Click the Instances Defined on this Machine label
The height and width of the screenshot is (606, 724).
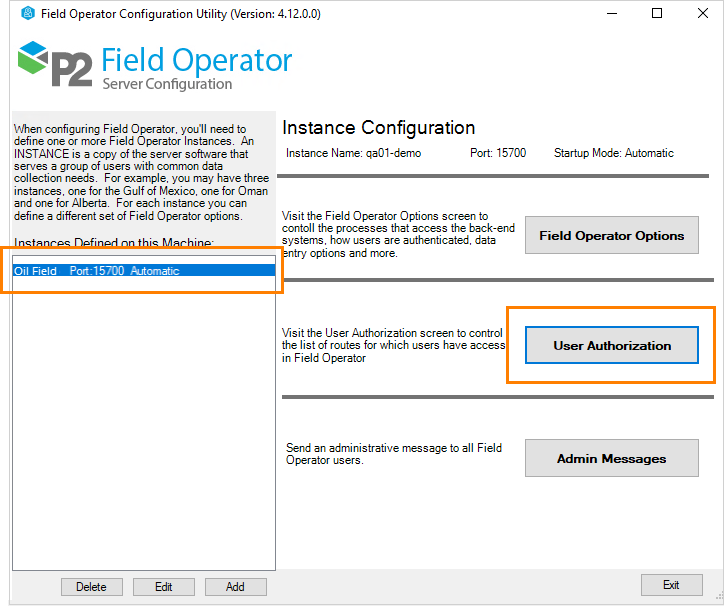[113, 243]
